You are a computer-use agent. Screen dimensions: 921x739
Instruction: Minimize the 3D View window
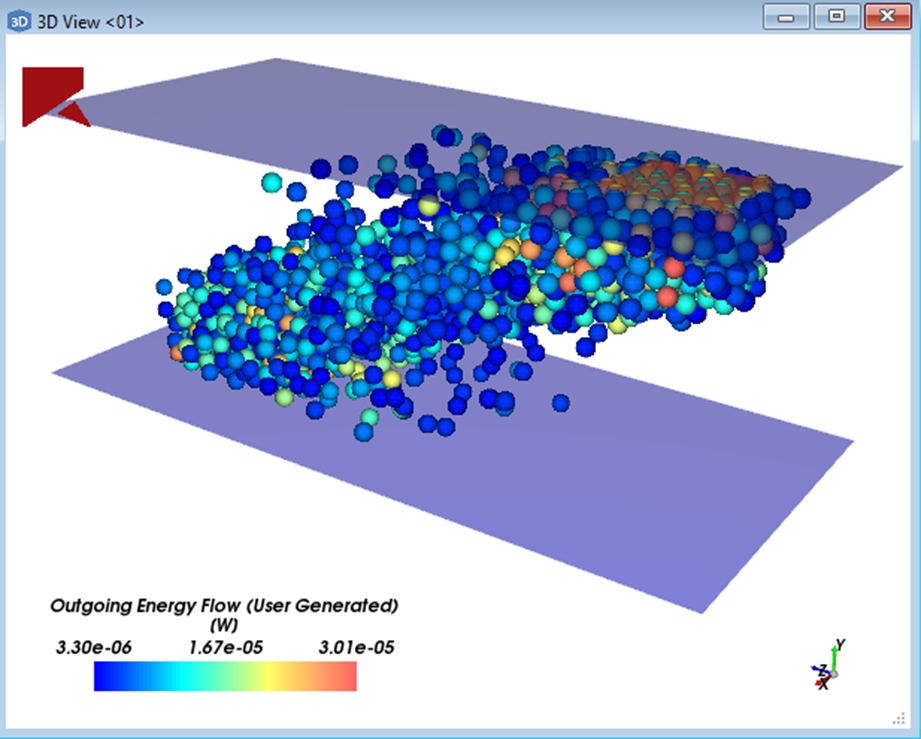click(786, 16)
